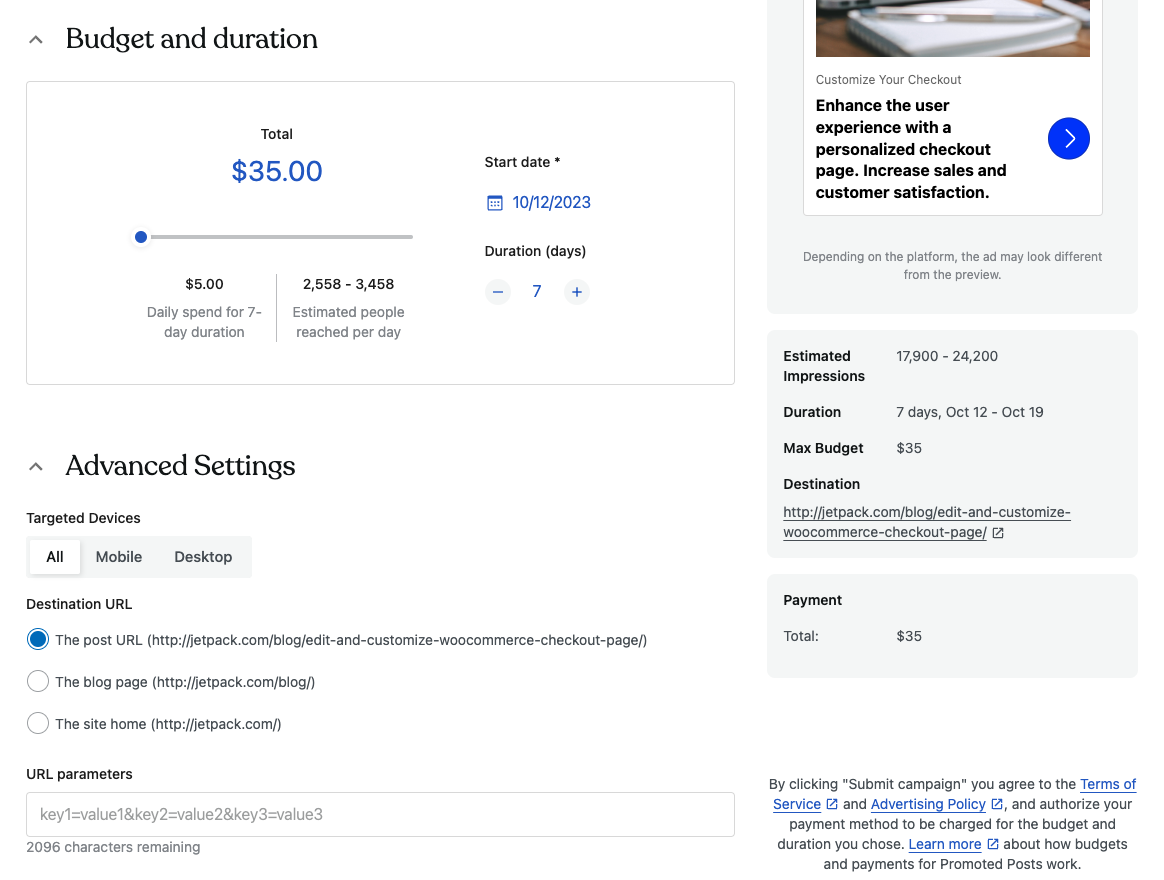Select the post URL radio option
The image size is (1164, 880).
[38, 640]
